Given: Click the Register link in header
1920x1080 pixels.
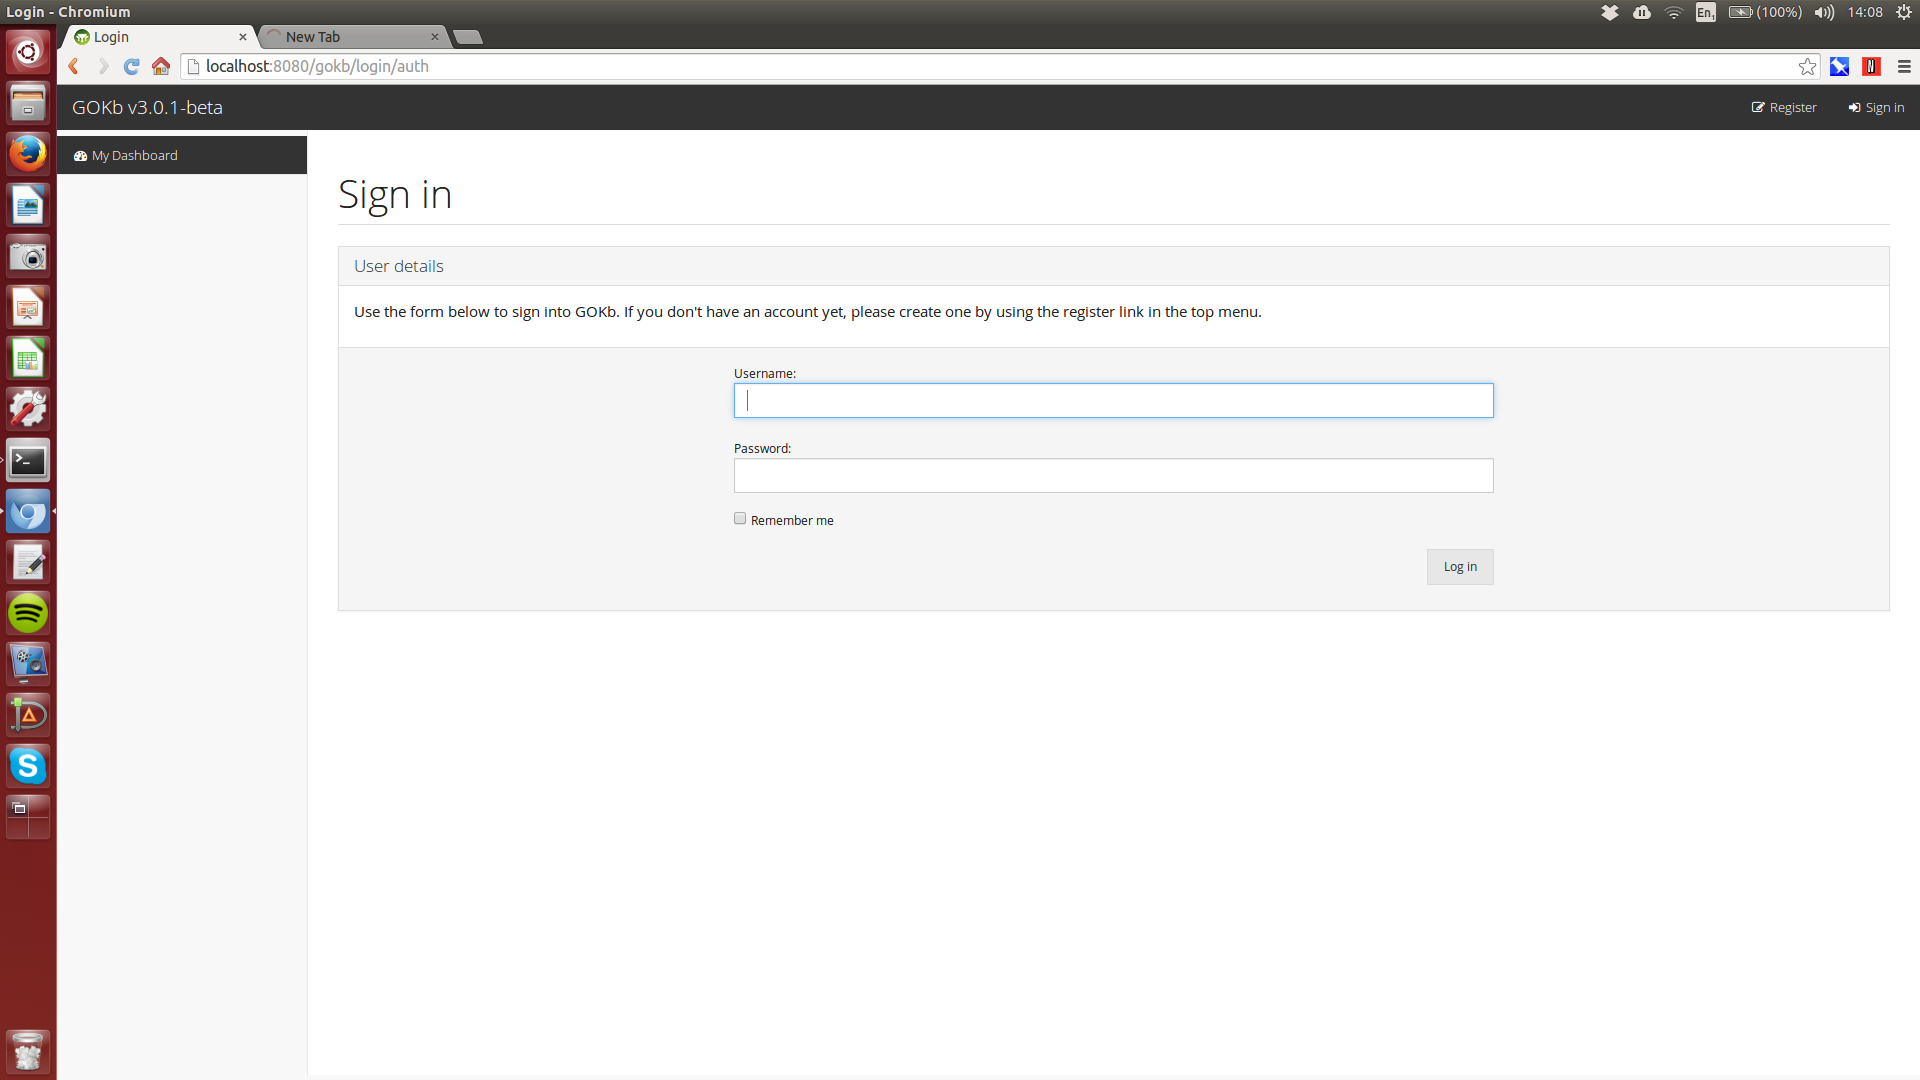Looking at the screenshot, I should (1784, 107).
